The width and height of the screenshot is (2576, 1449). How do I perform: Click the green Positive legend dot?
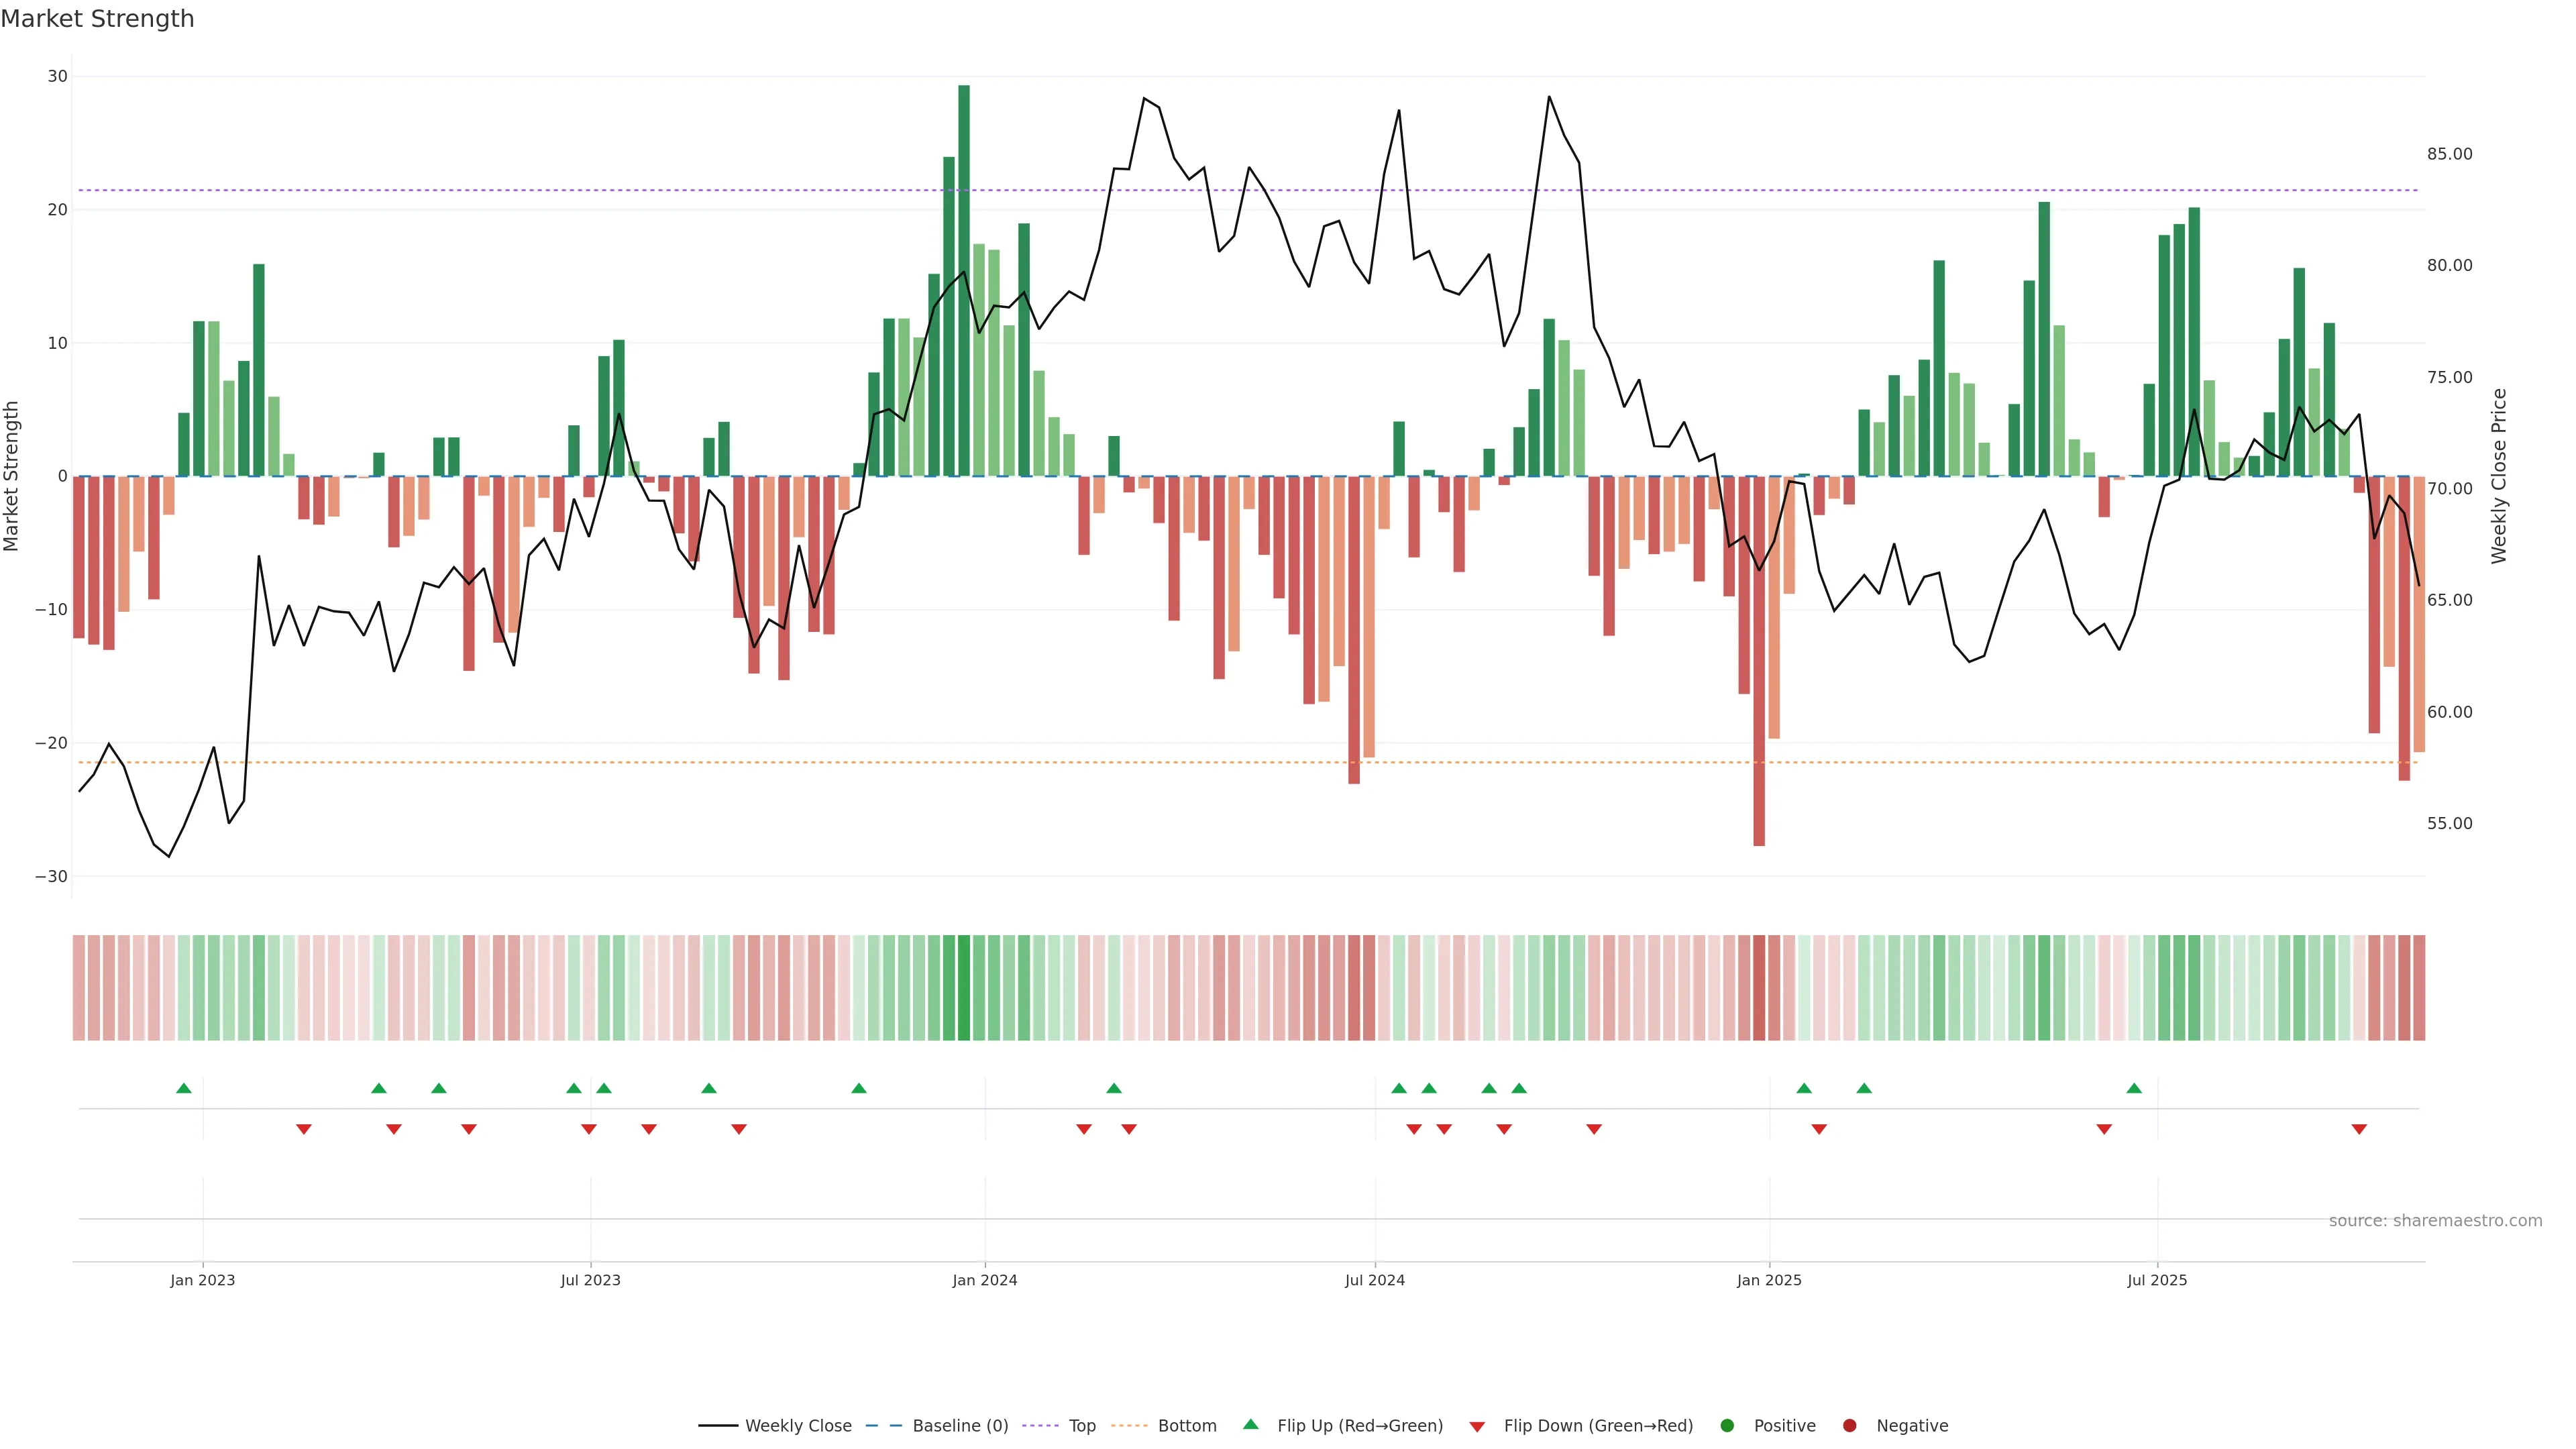pyautogui.click(x=1727, y=1425)
